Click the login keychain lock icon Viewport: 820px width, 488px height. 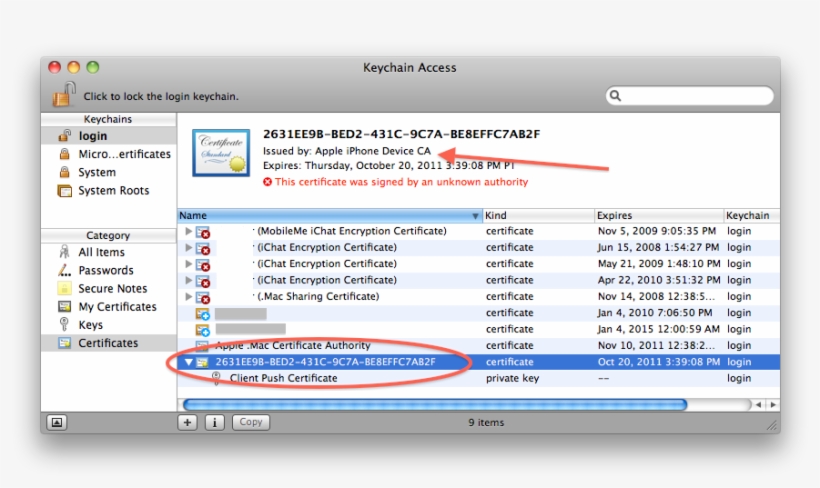(64, 136)
